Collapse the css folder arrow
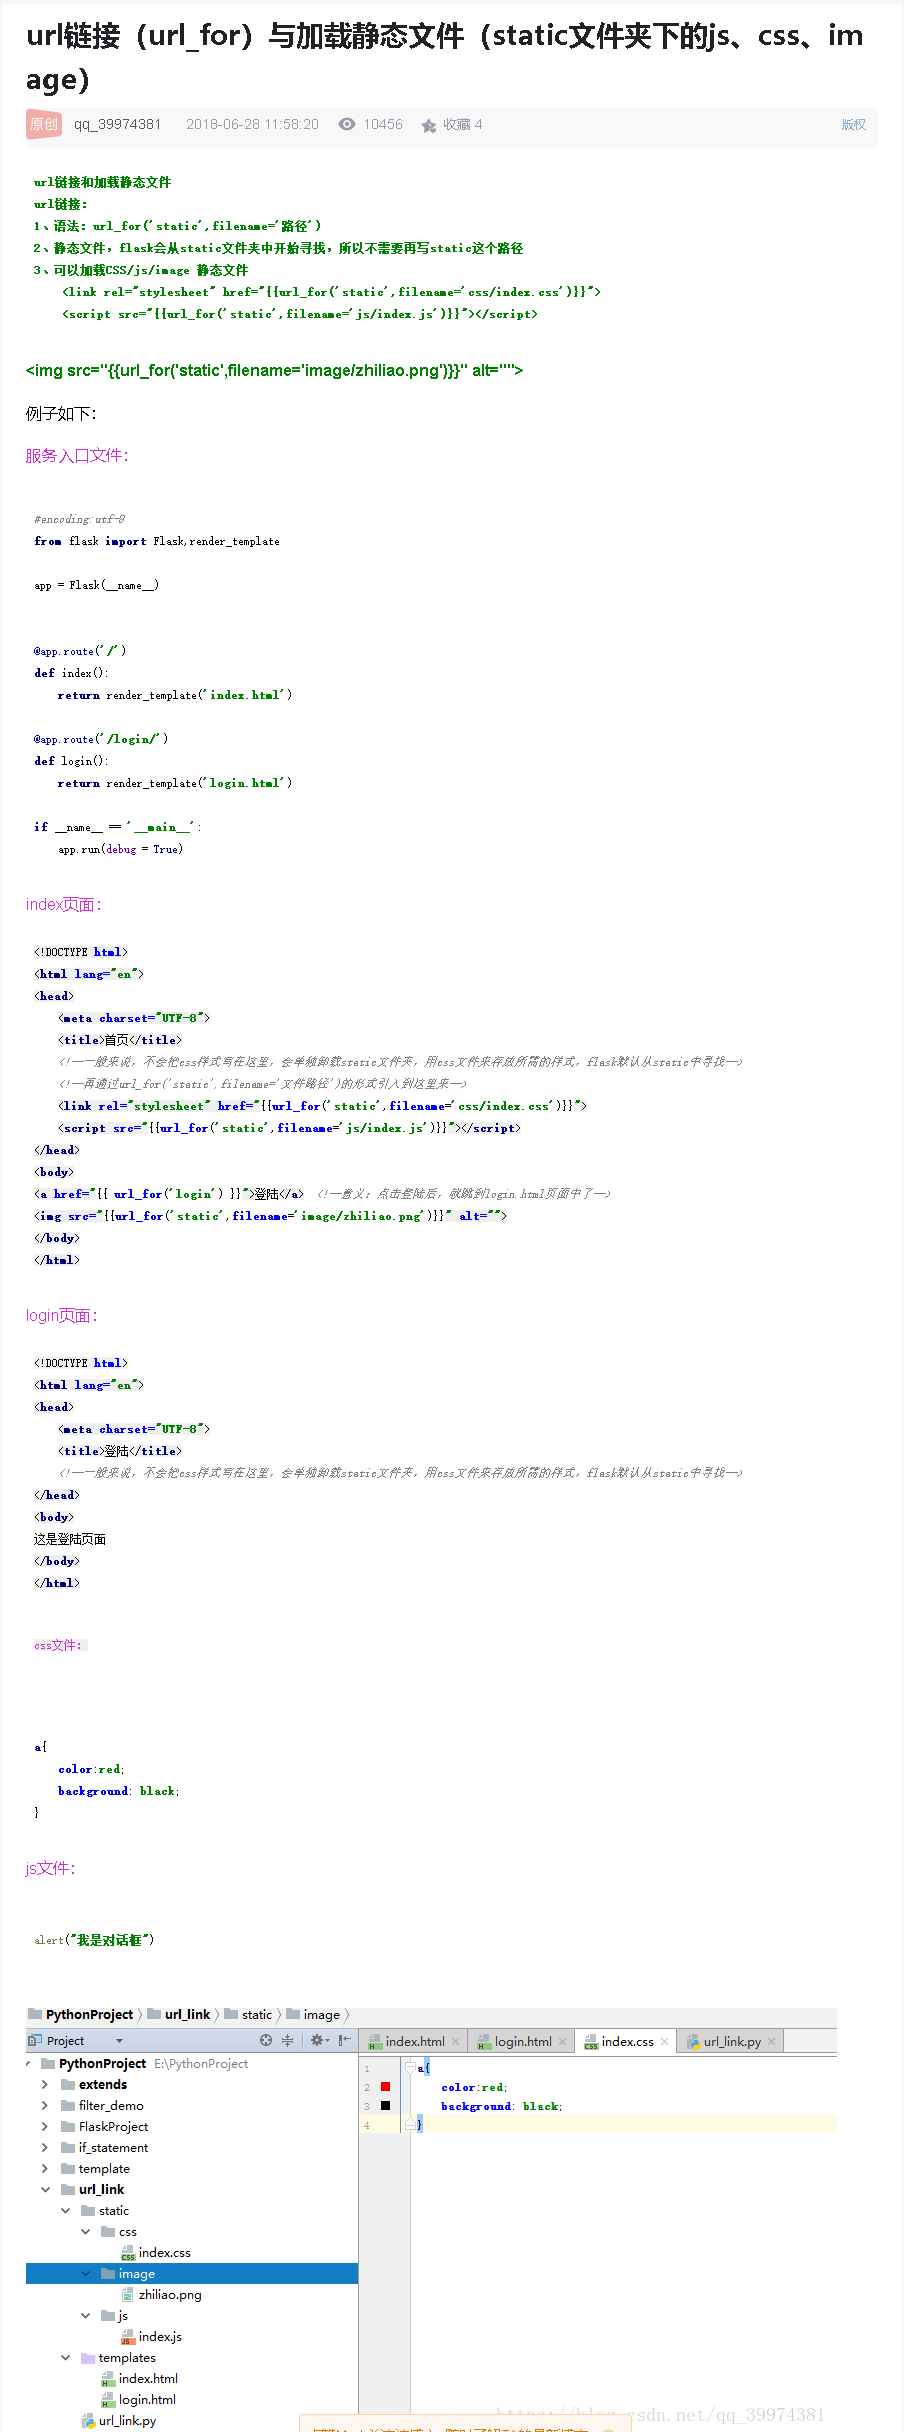Image resolution: width=904 pixels, height=2432 pixels. 85,2231
